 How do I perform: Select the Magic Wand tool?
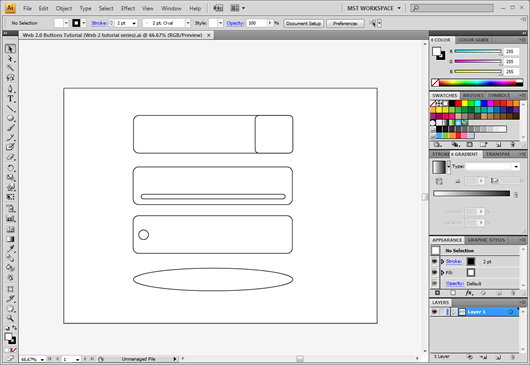(x=10, y=68)
